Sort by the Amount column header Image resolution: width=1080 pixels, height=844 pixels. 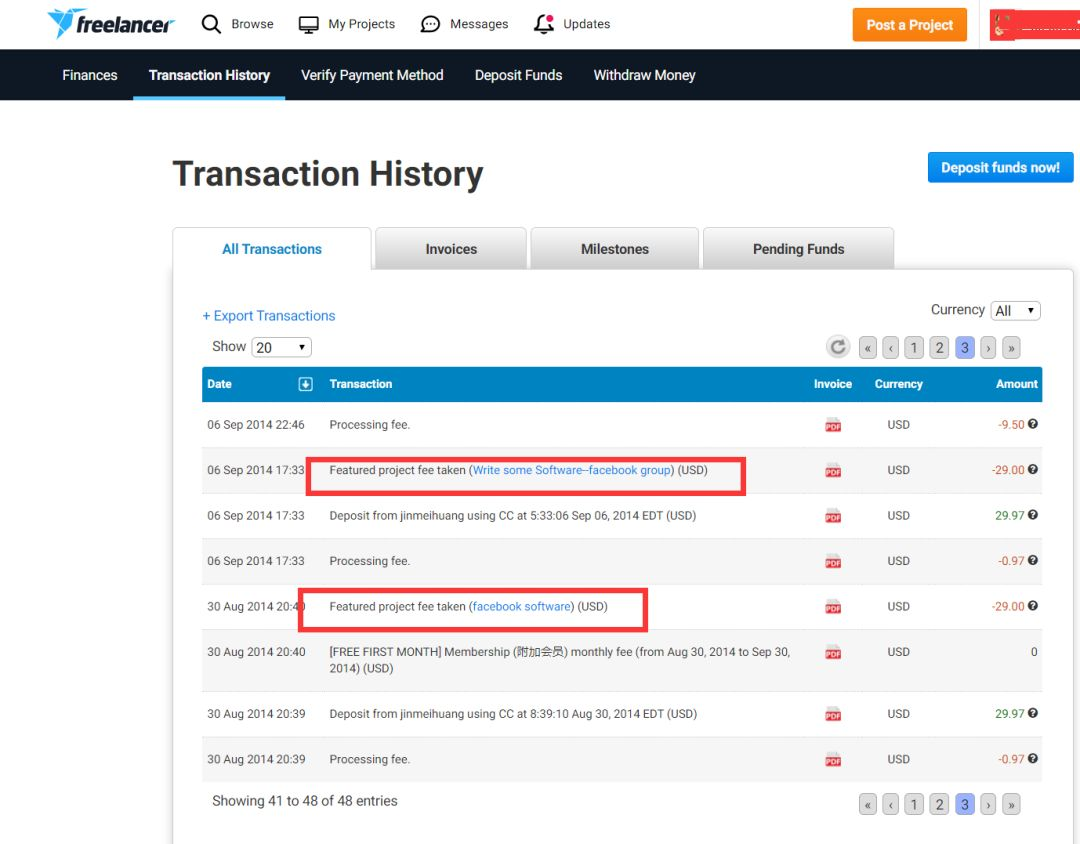point(1017,384)
